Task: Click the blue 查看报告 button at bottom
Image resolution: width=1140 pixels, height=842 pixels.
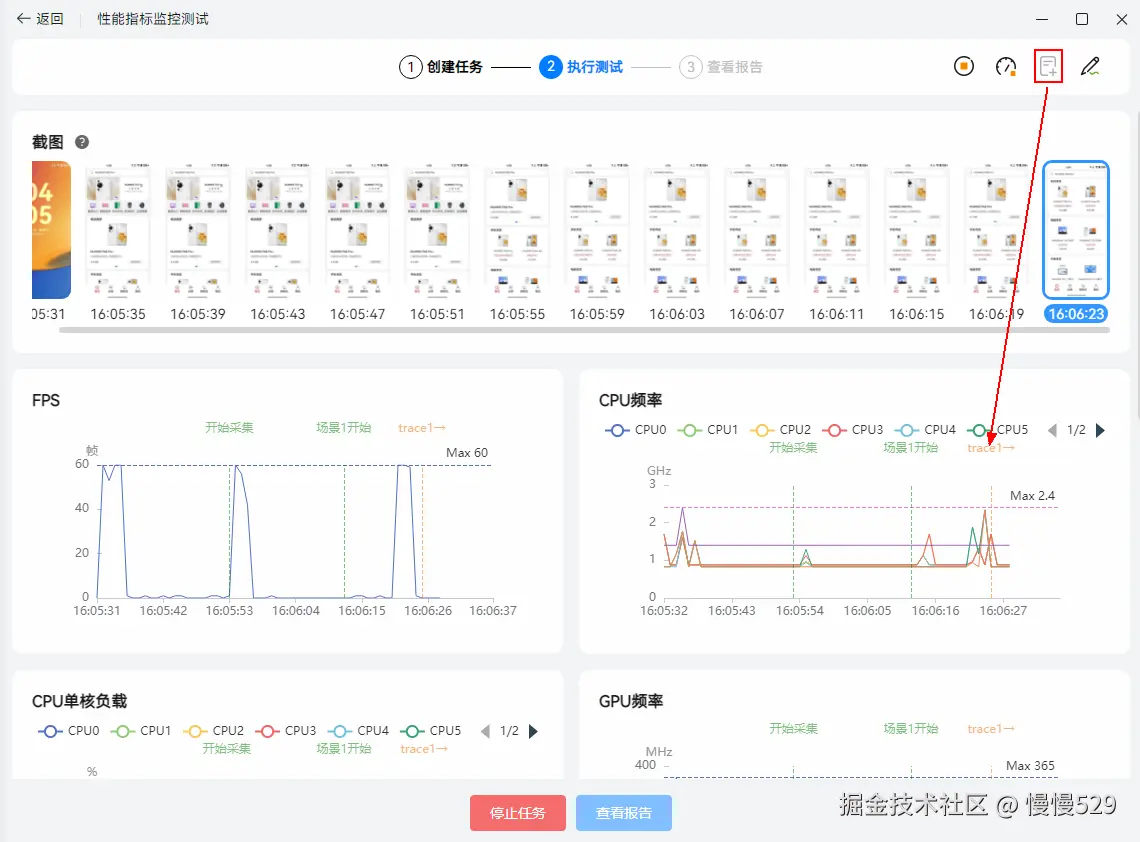Action: click(624, 813)
